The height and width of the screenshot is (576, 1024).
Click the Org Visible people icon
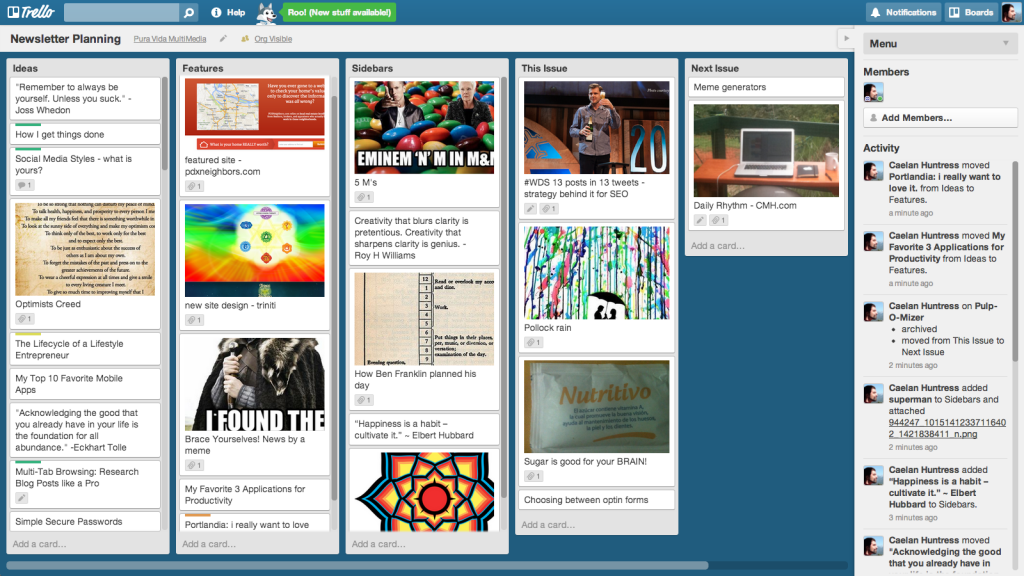coord(245,39)
